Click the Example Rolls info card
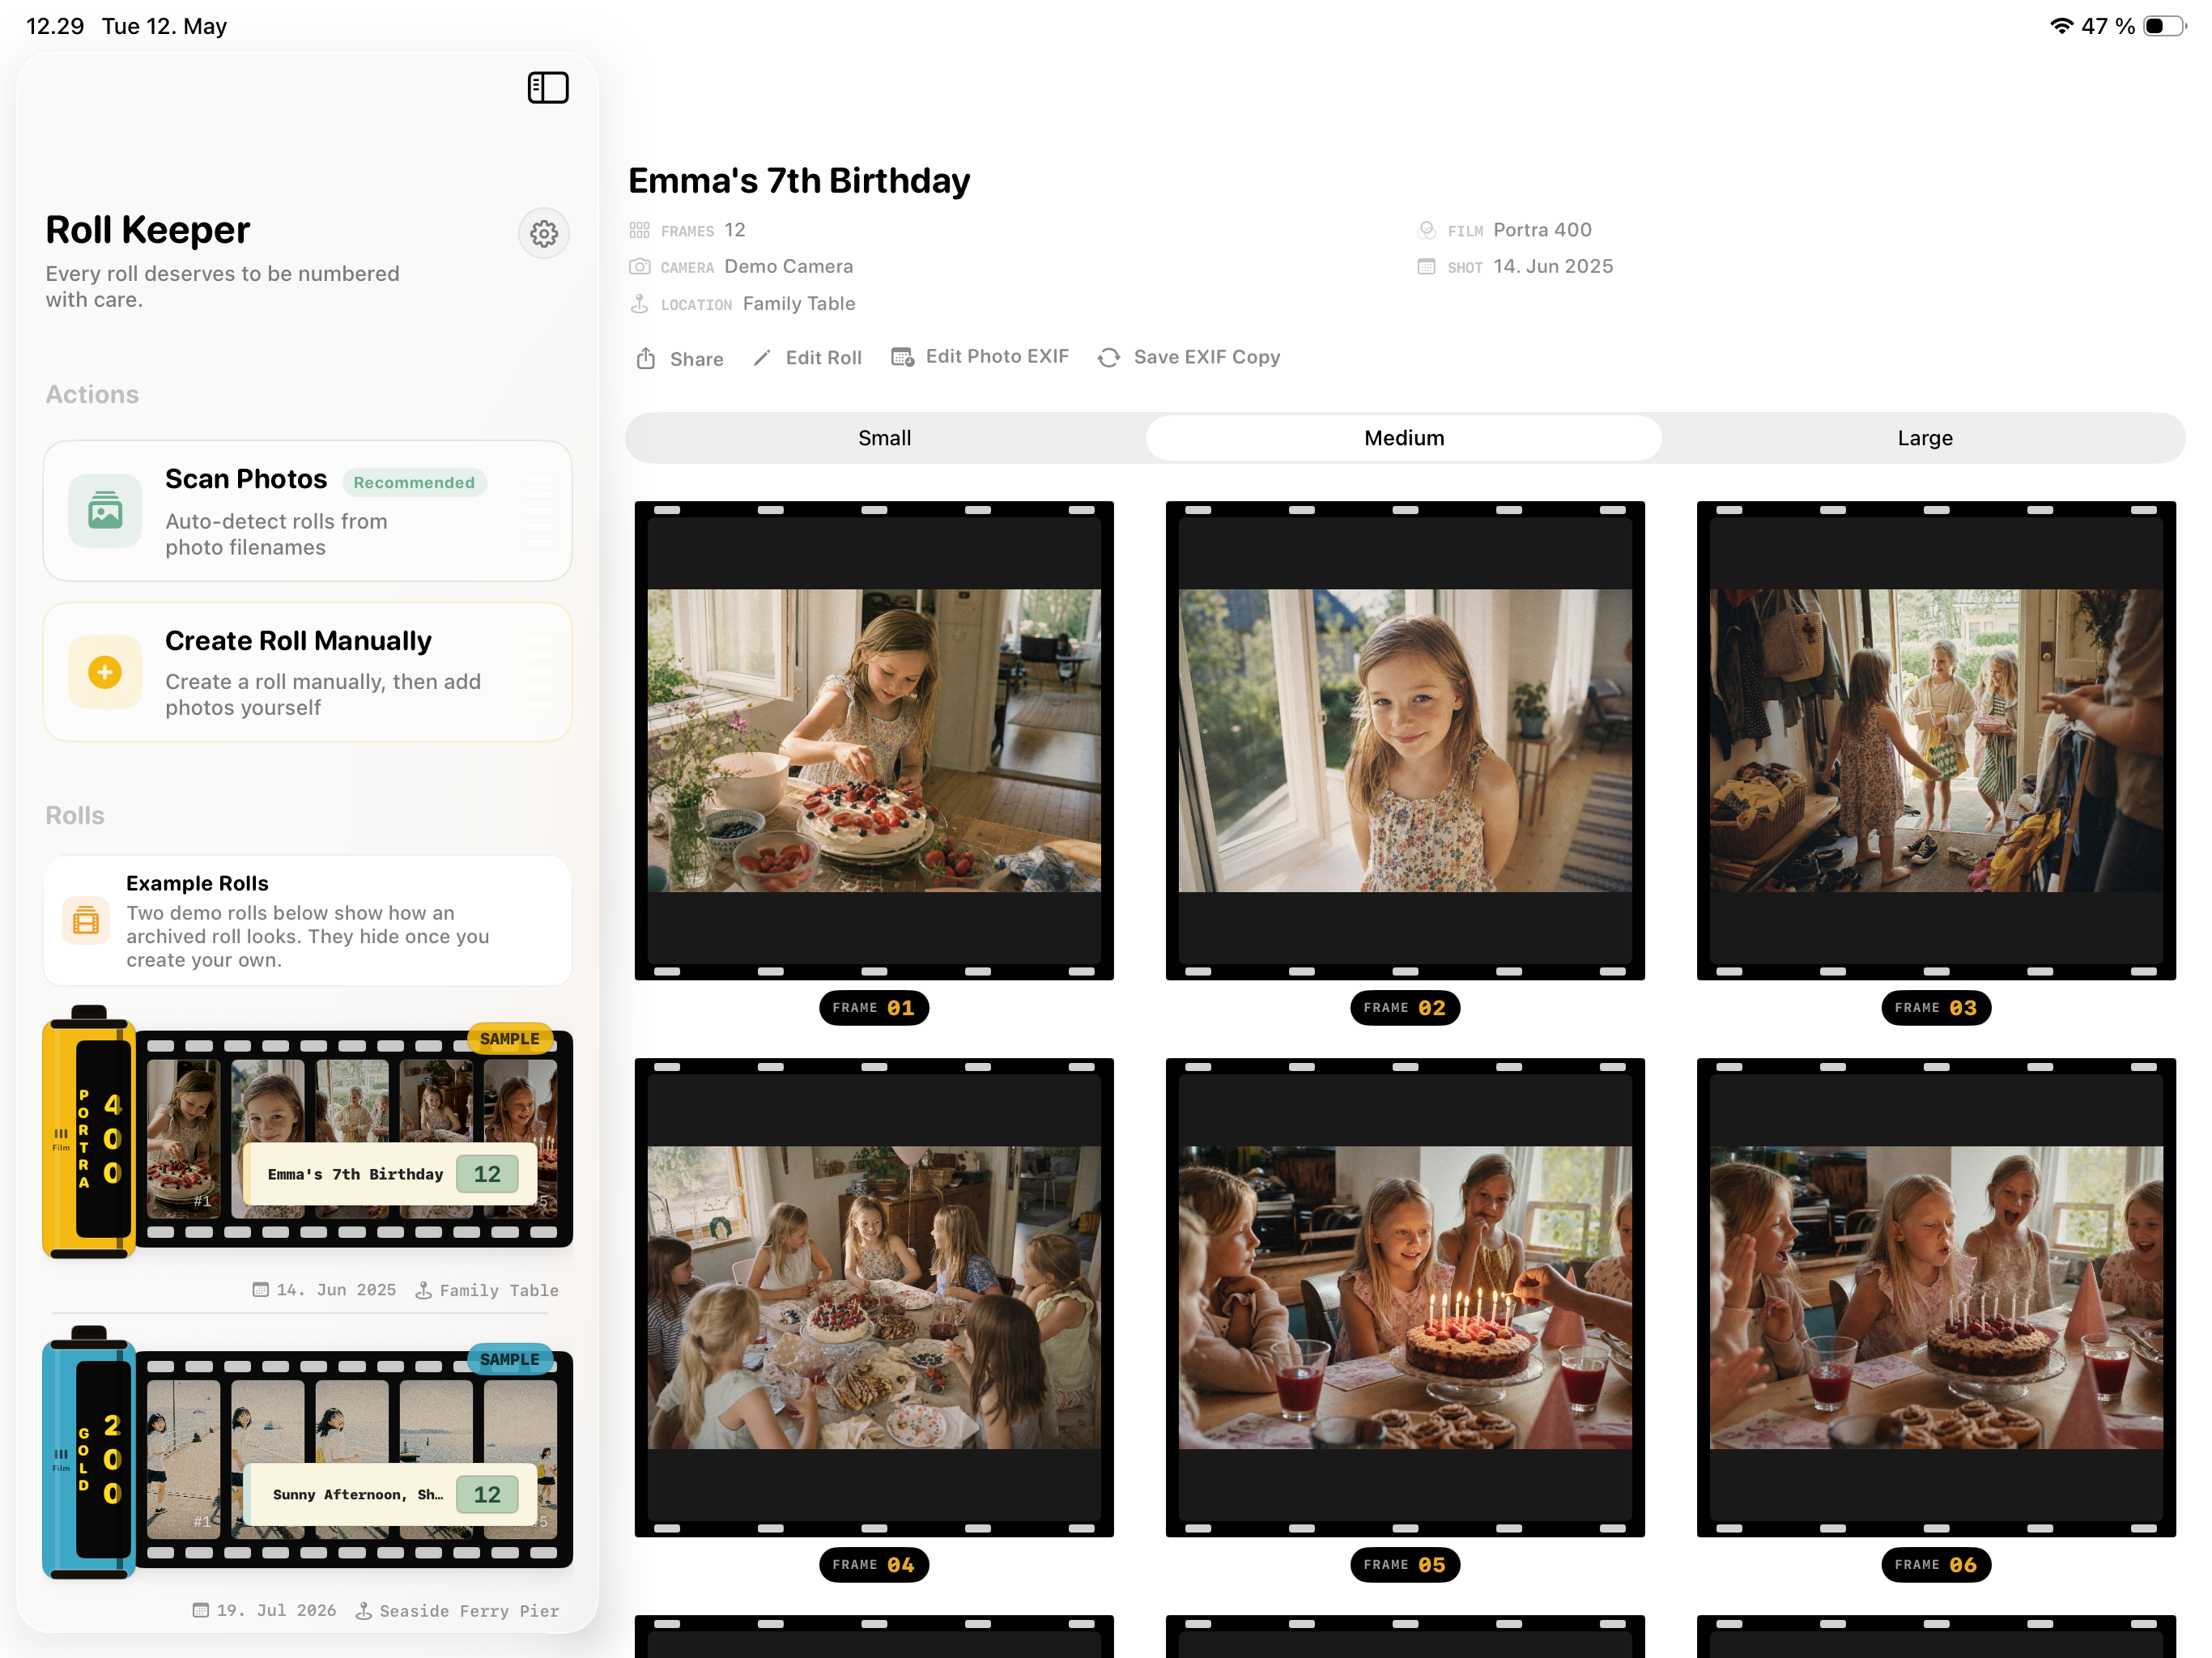The height and width of the screenshot is (1658, 2212). pyautogui.click(x=308, y=920)
